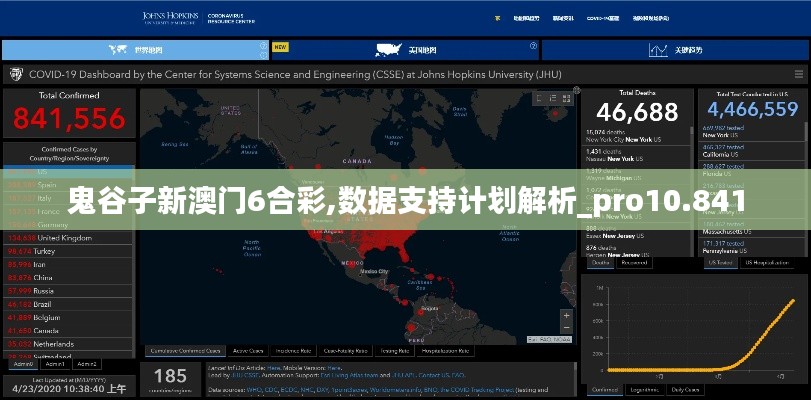Click the JHU shield icon in dashboard title
Screen dimensions: 811x400
(x=16, y=74)
